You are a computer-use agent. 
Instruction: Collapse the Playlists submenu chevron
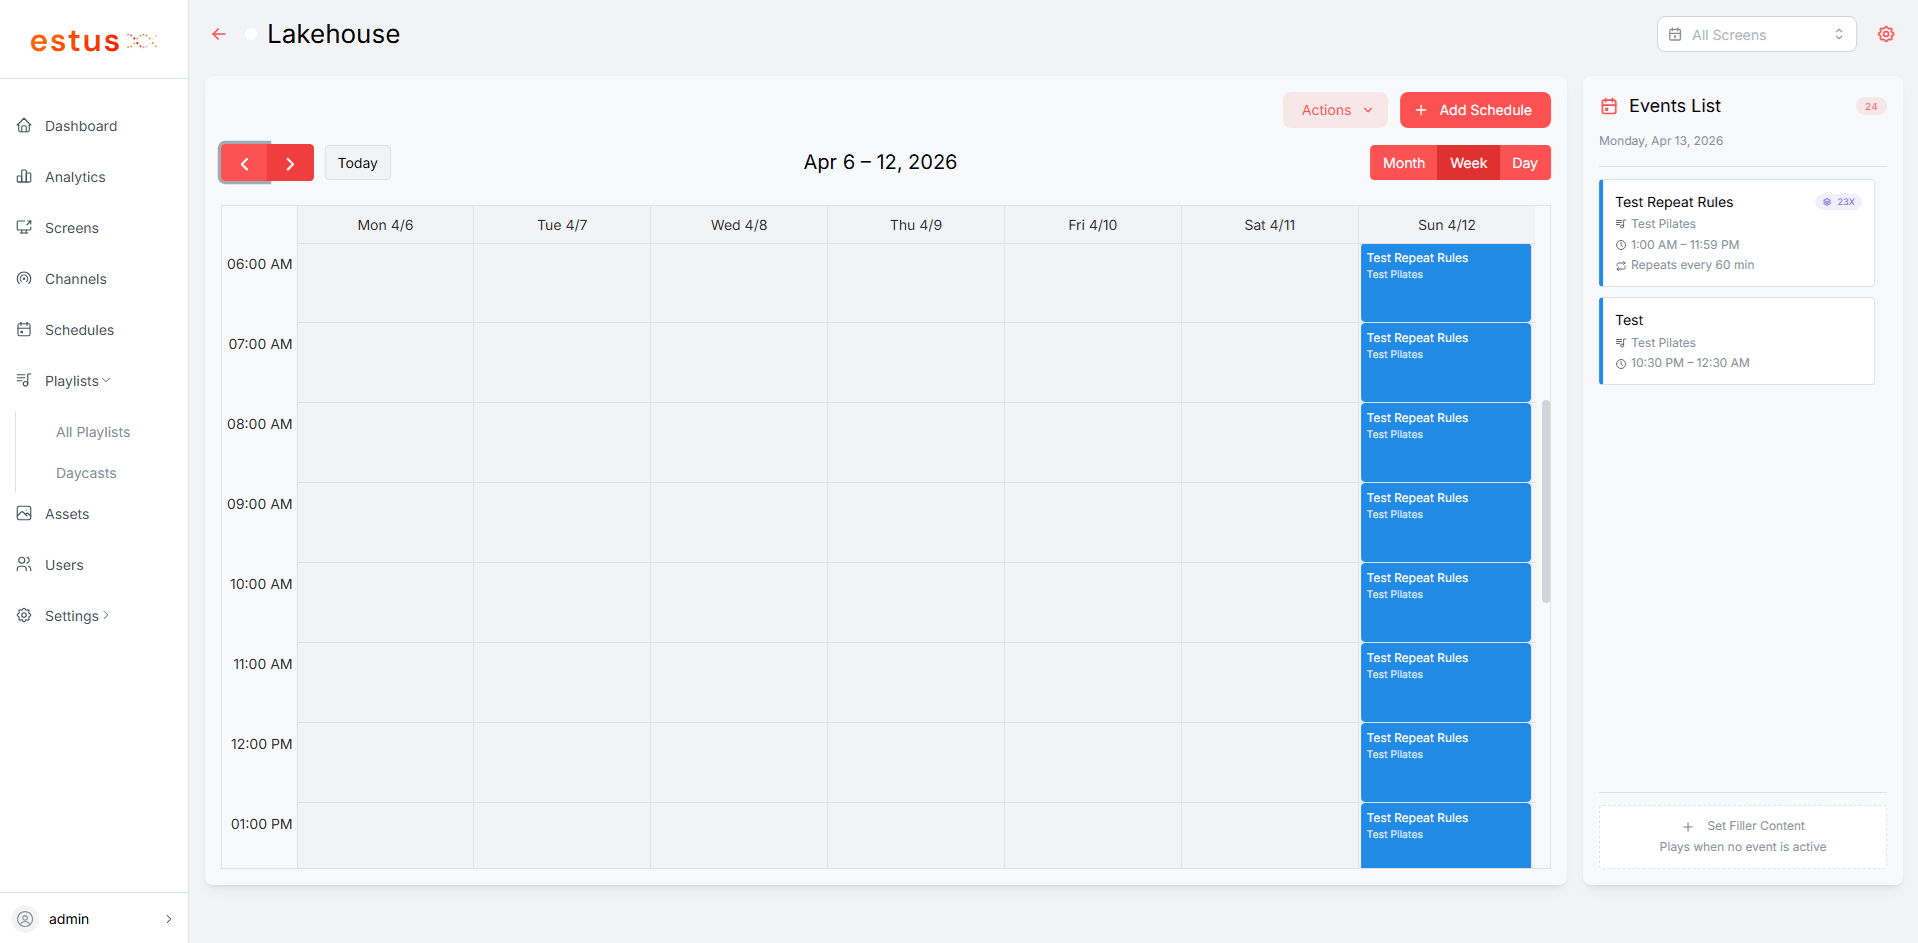coord(106,380)
